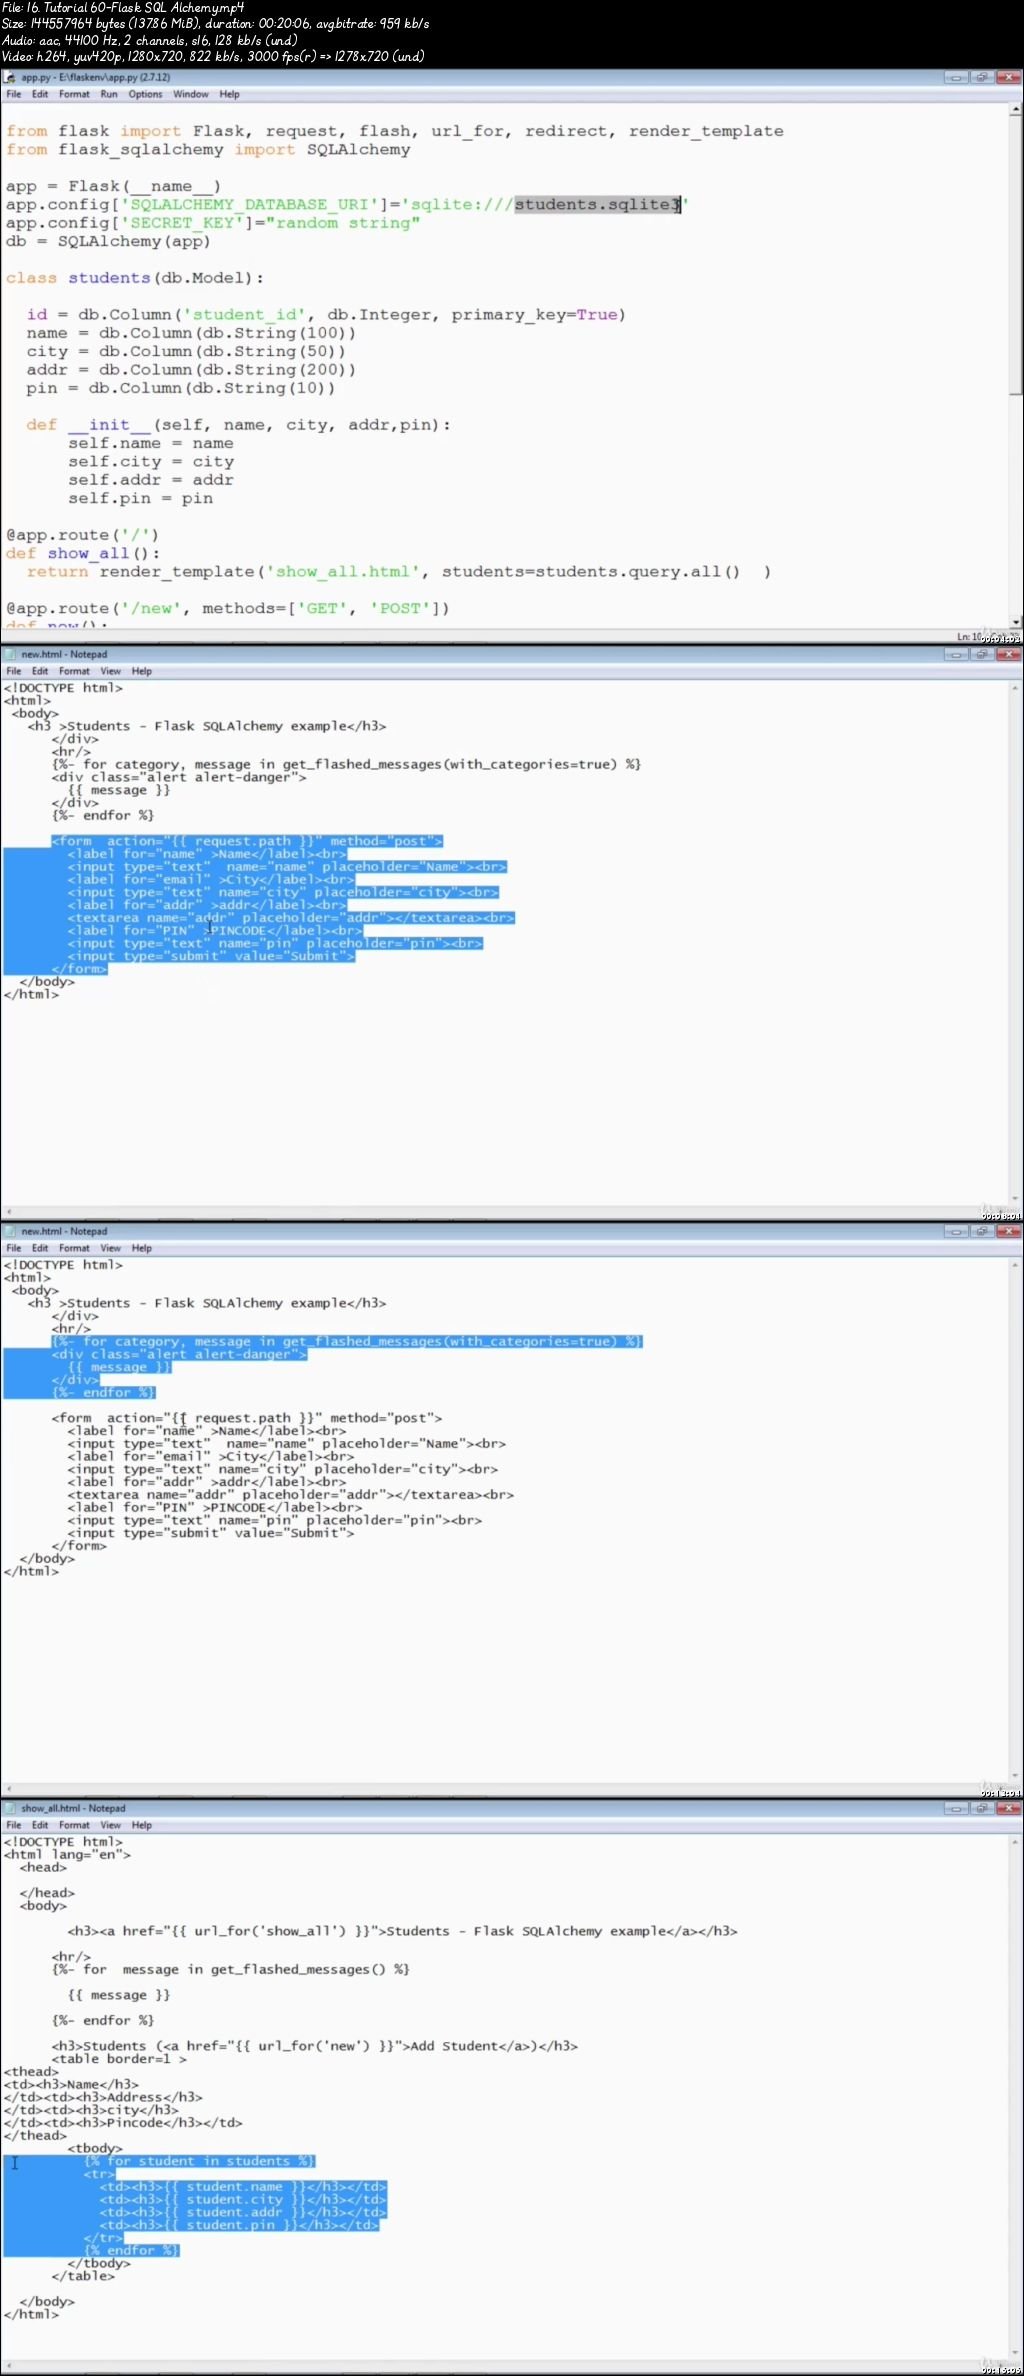Click scroll-up arrow in first new.html Notepad
Screen dimensions: 1024x2376
click(x=1016, y=687)
